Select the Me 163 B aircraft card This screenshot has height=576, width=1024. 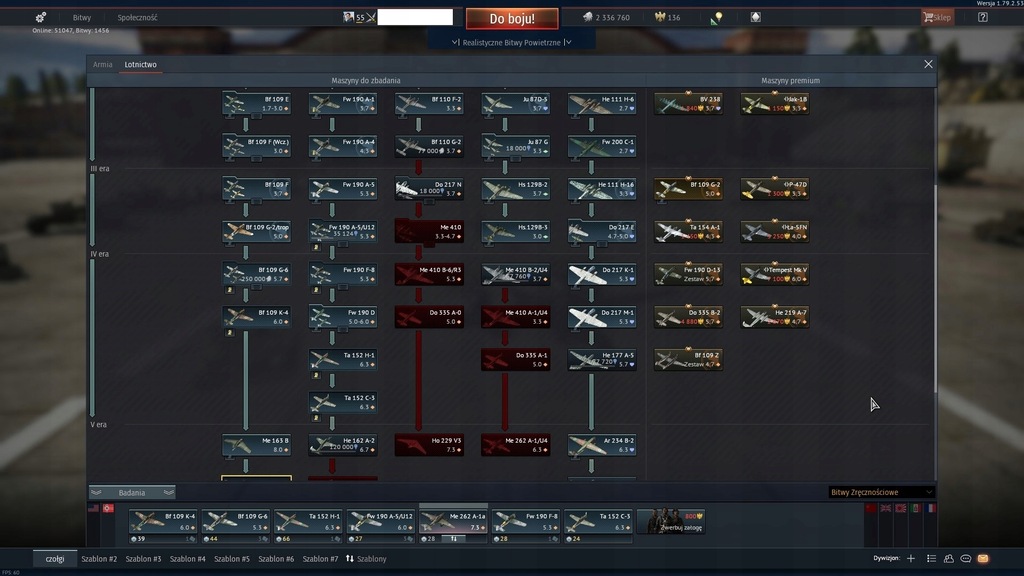pos(256,445)
